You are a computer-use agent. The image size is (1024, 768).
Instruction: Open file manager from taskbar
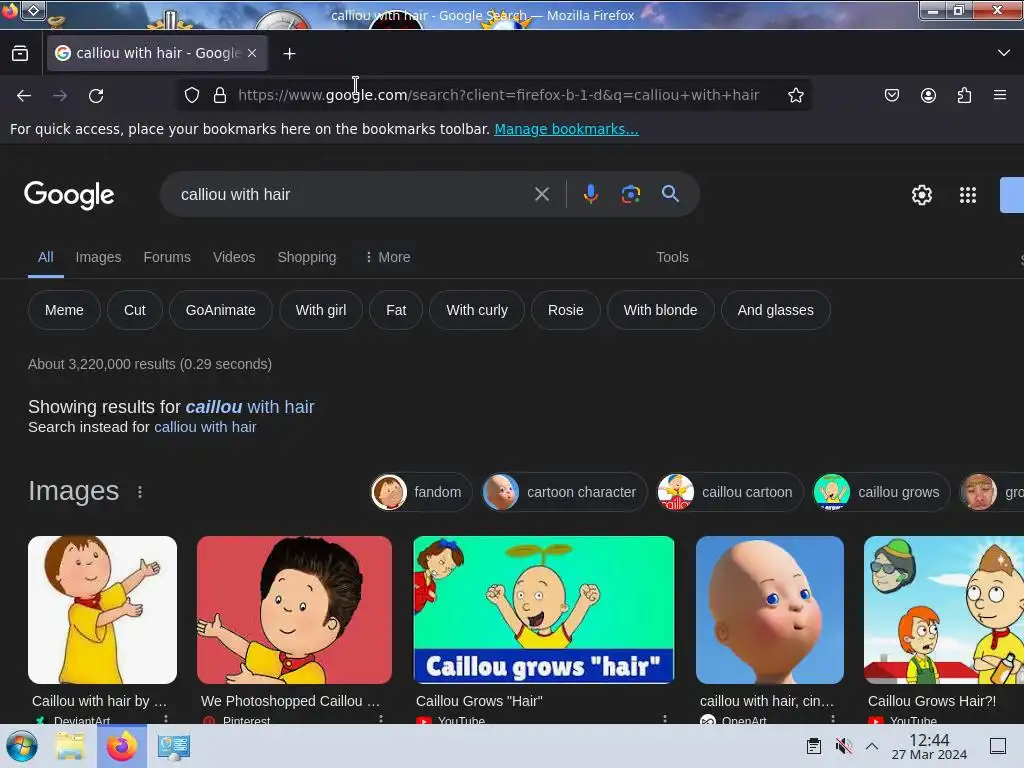pyautogui.click(x=70, y=746)
